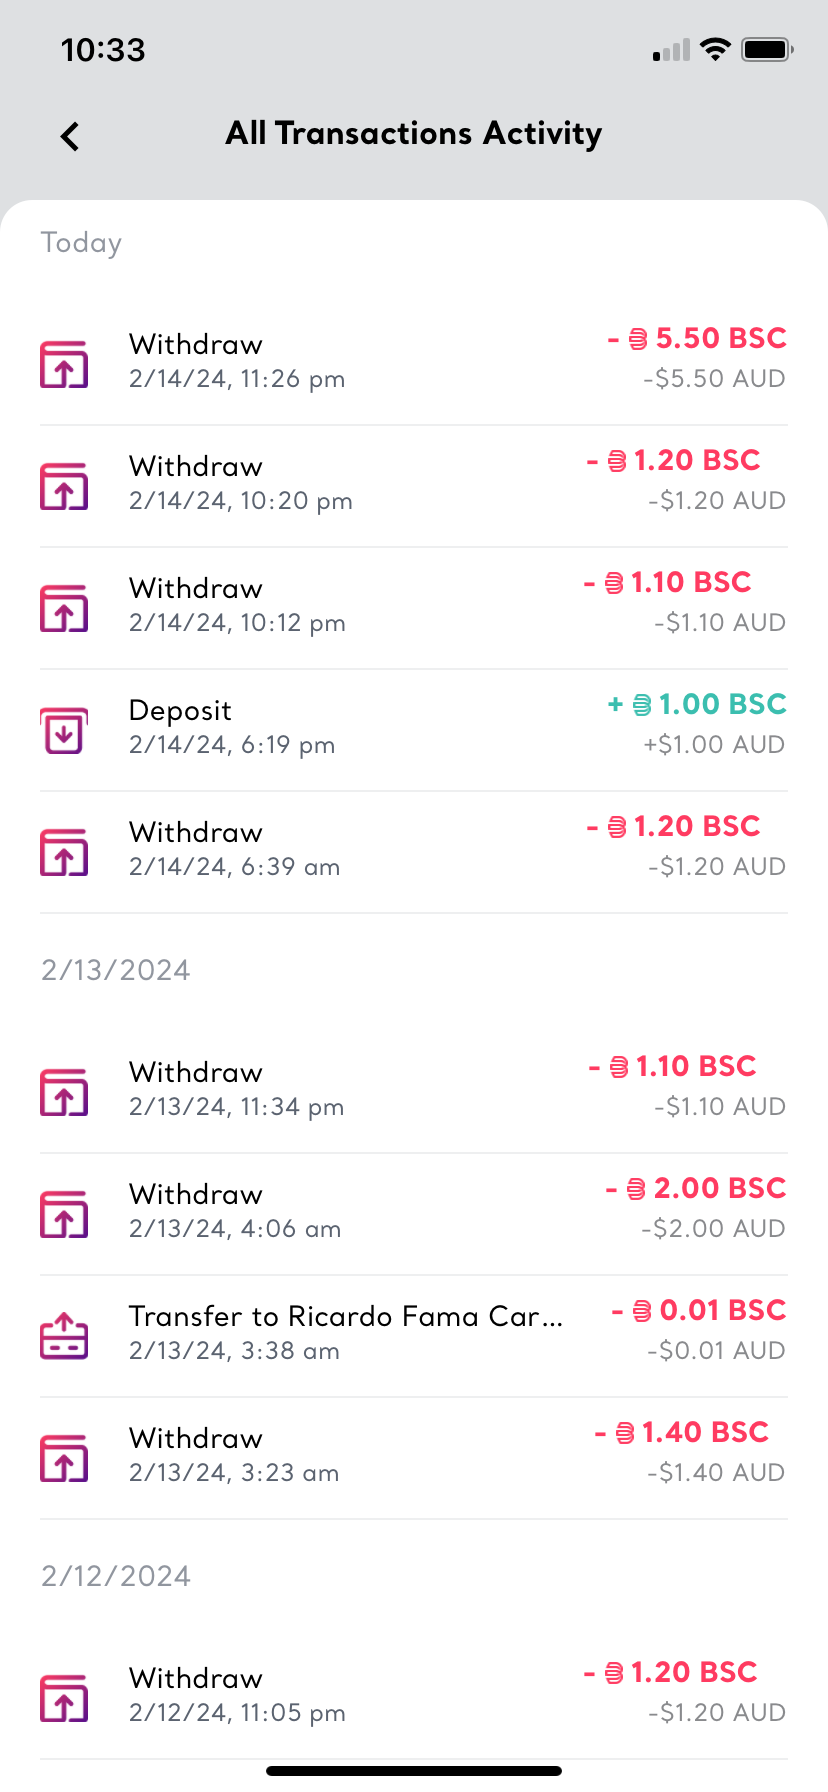Tap the - 2.00 BSC withdrawal amount
Image resolution: width=828 pixels, height=1792 pixels.
click(696, 1188)
